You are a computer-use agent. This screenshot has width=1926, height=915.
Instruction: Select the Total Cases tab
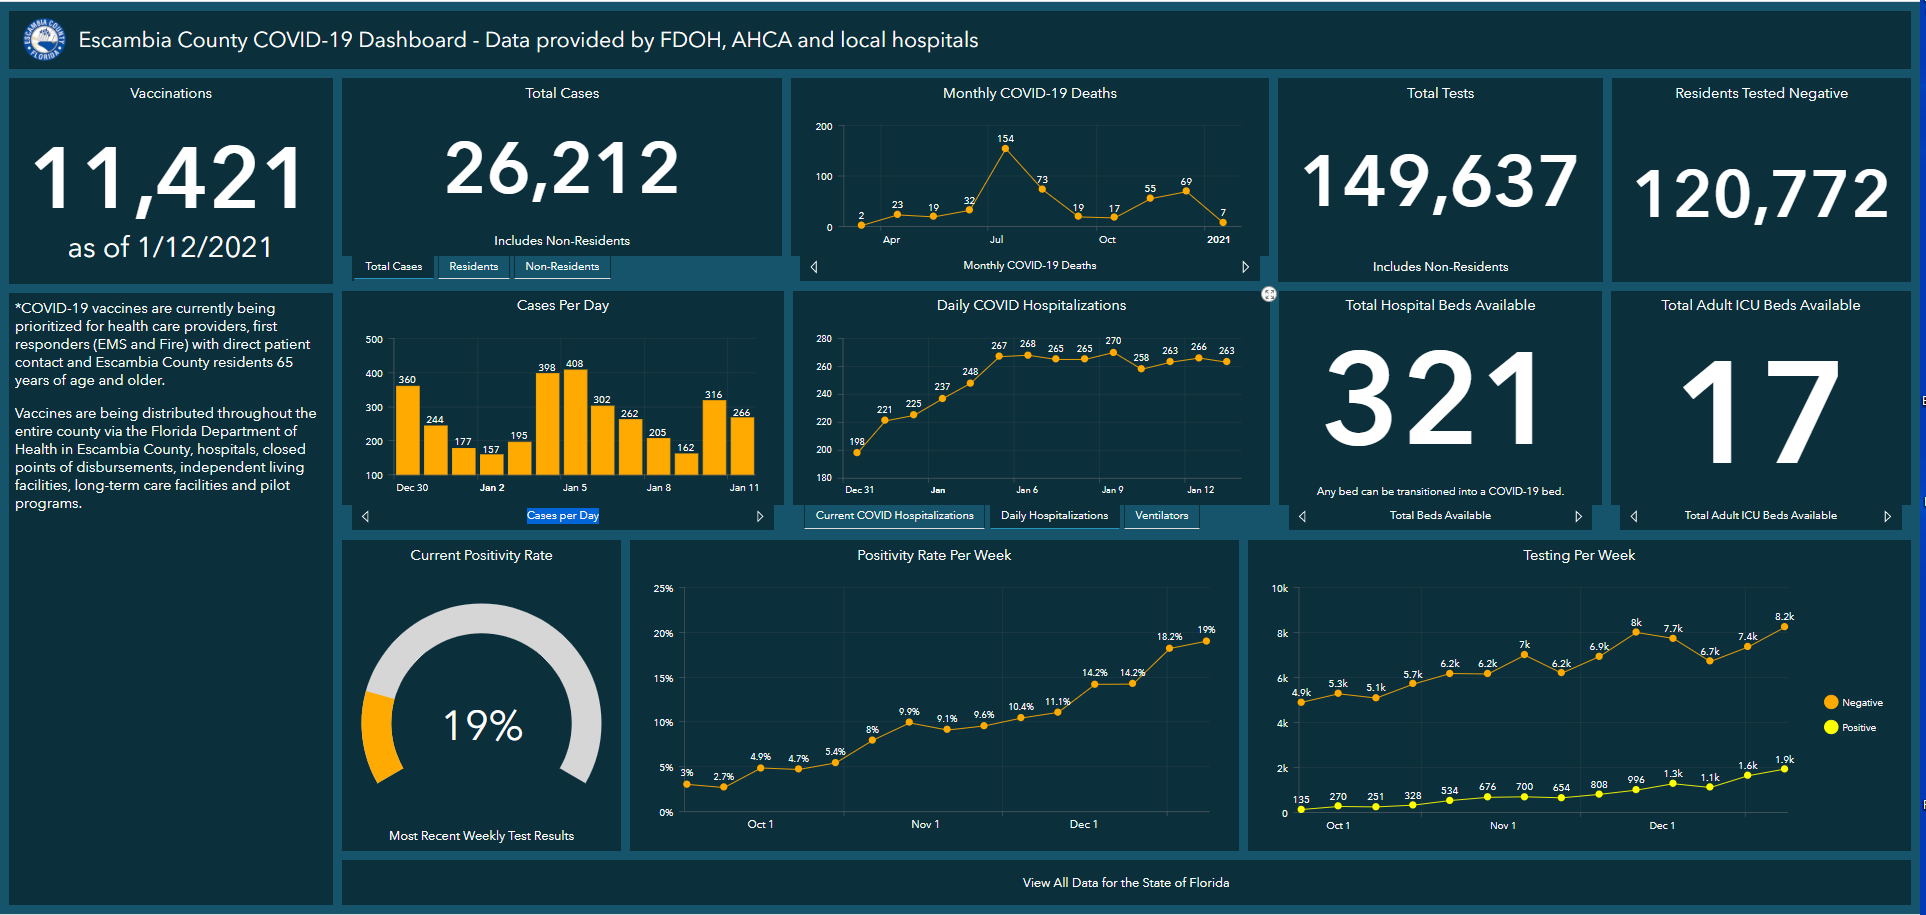point(393,266)
